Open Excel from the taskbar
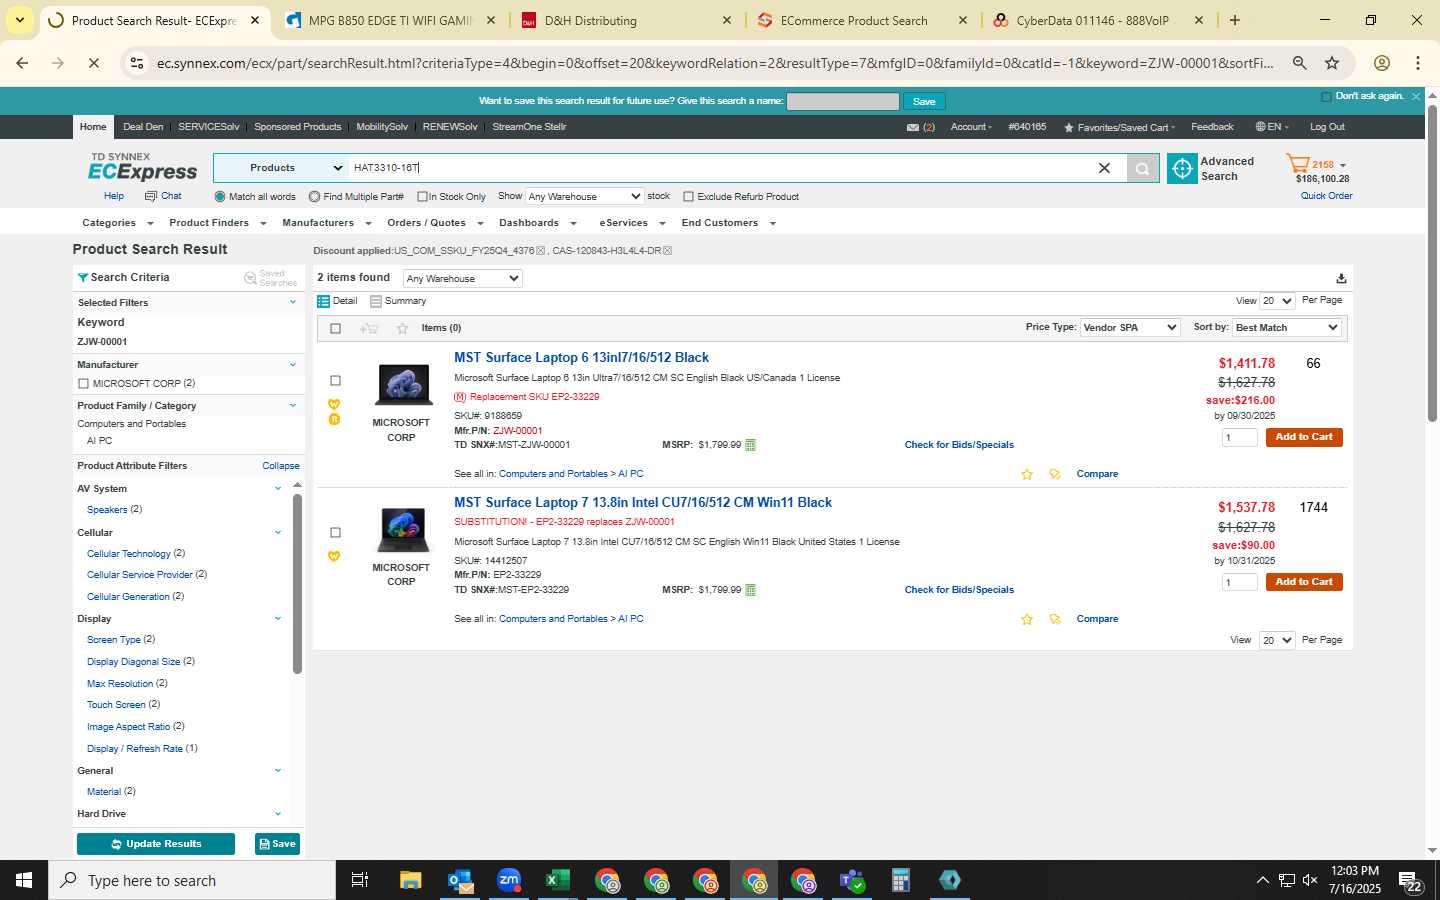 557,880
